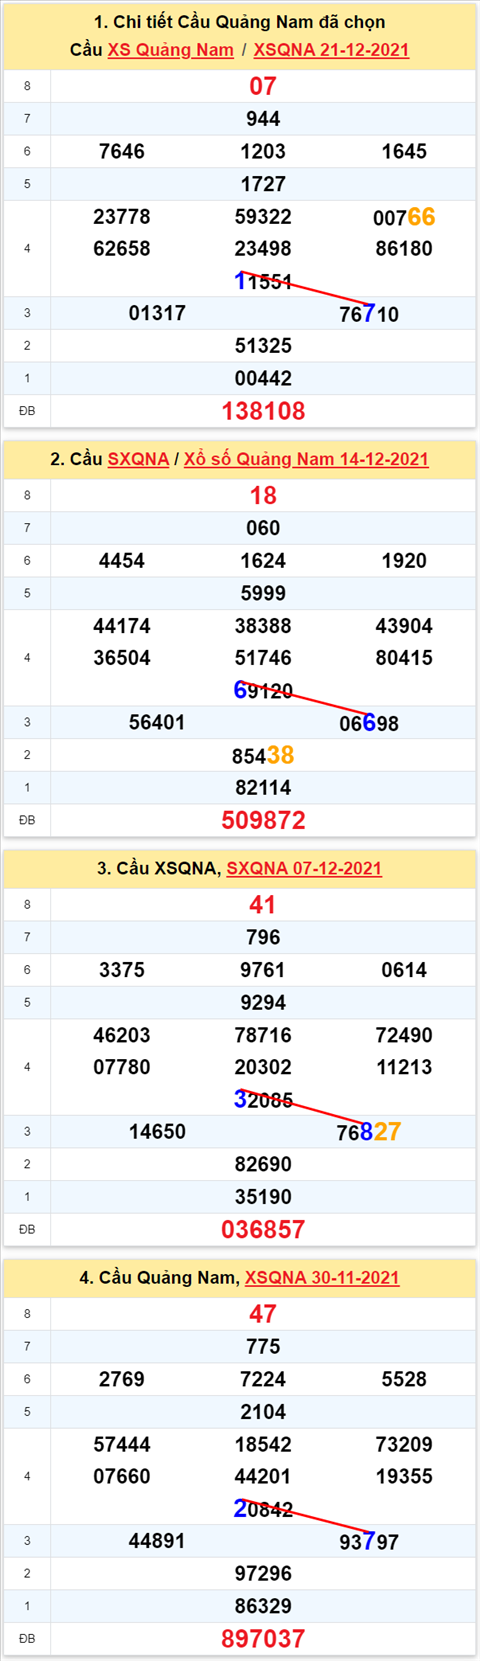Select the number 944
The height and width of the screenshot is (1661, 480).
pos(263,119)
